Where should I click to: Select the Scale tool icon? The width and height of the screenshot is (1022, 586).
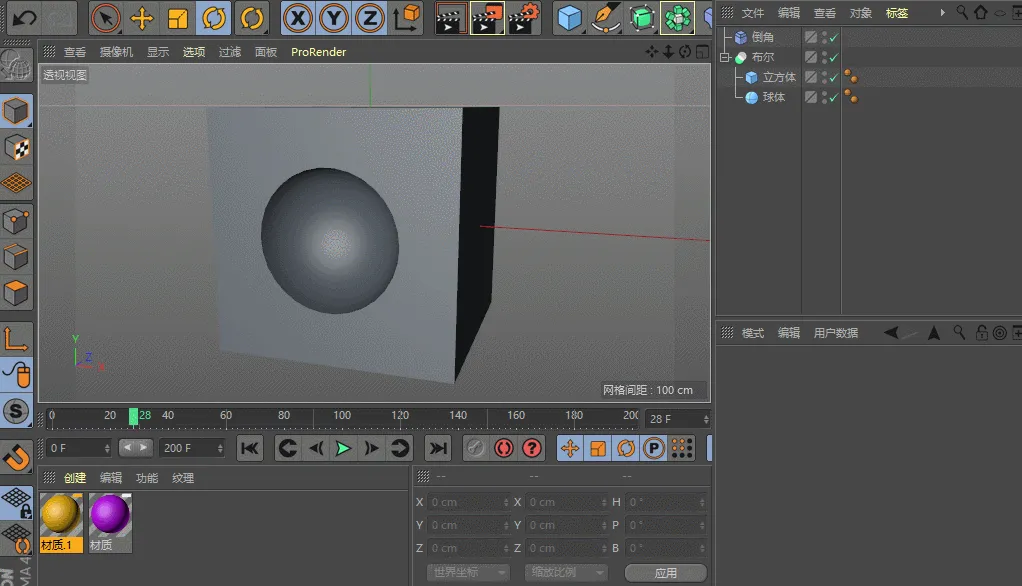[x=177, y=18]
